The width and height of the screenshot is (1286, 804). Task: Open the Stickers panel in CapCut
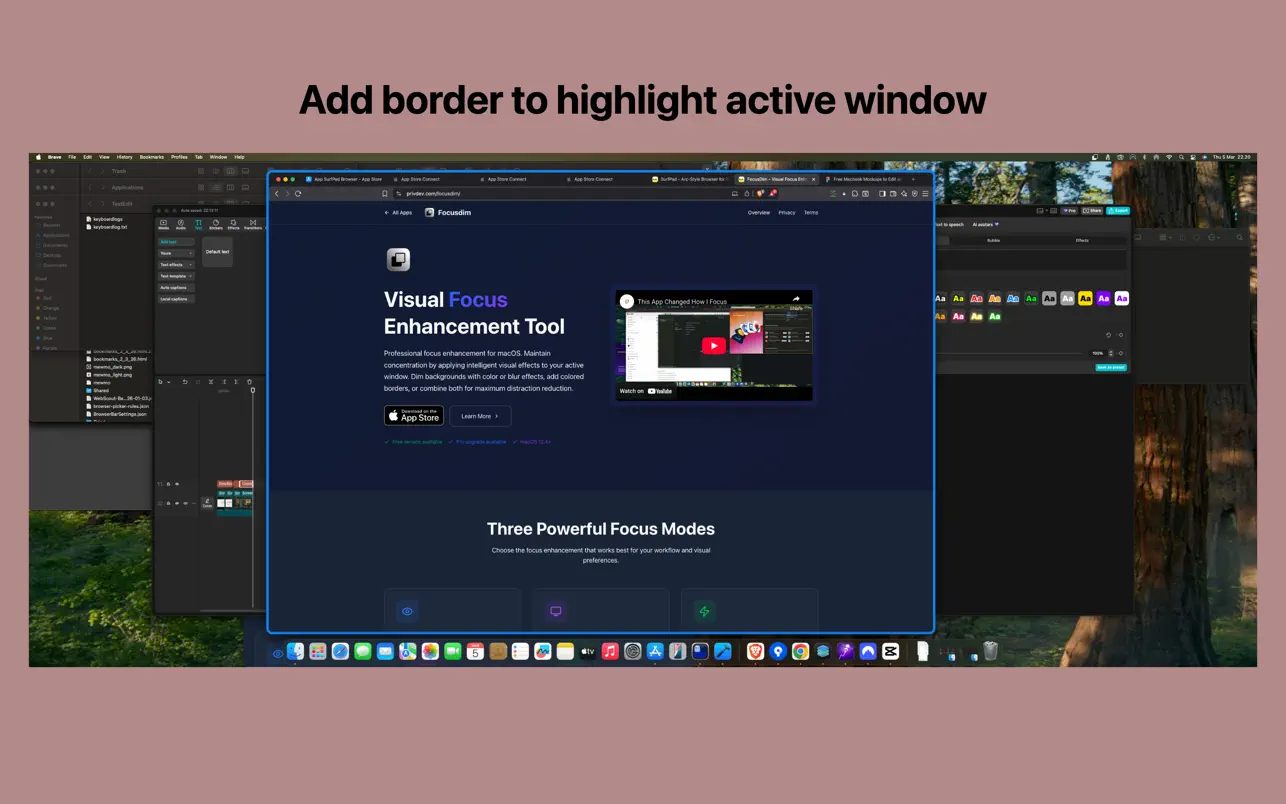[x=216, y=224]
